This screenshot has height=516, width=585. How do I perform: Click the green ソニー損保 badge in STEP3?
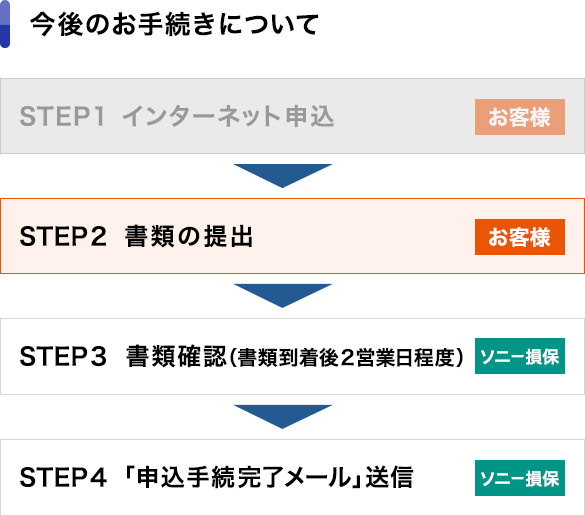520,356
